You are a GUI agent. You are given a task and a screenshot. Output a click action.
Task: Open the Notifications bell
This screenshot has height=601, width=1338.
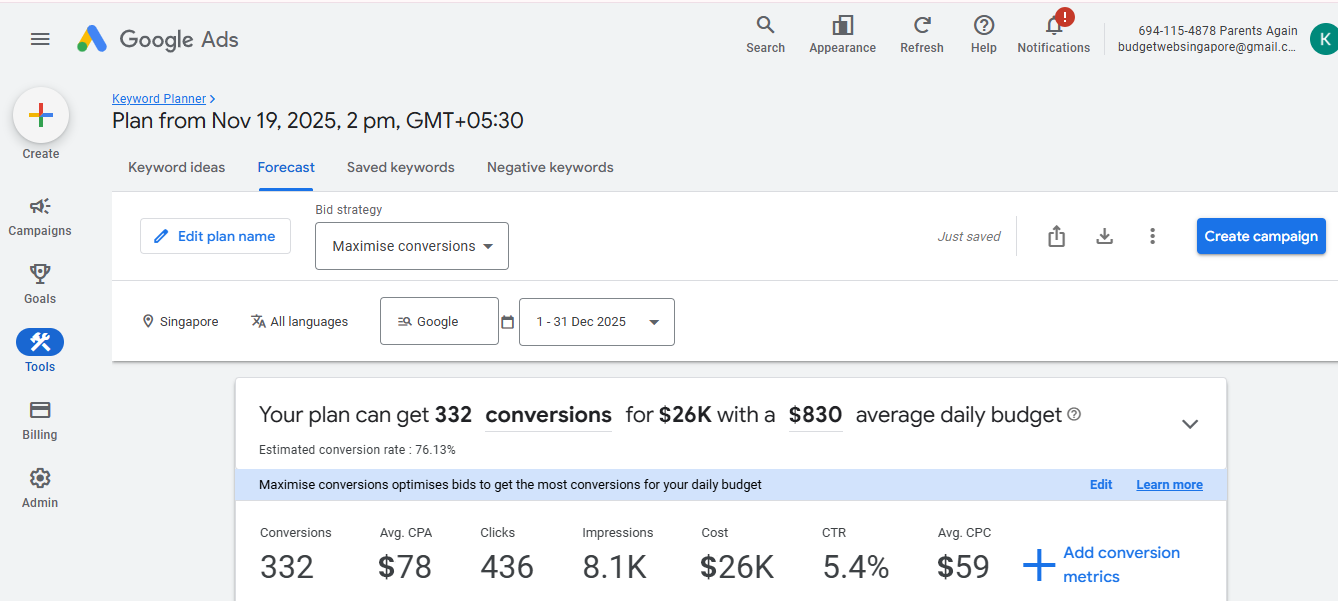point(1053,26)
